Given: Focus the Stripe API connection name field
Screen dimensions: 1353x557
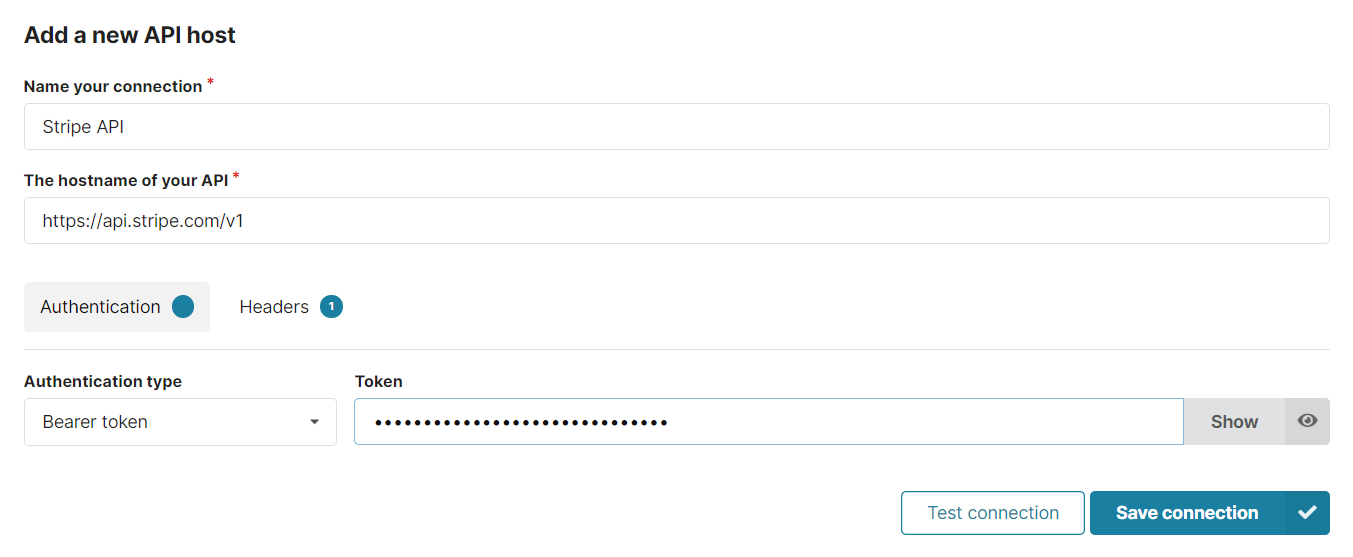Looking at the screenshot, I should (x=676, y=127).
